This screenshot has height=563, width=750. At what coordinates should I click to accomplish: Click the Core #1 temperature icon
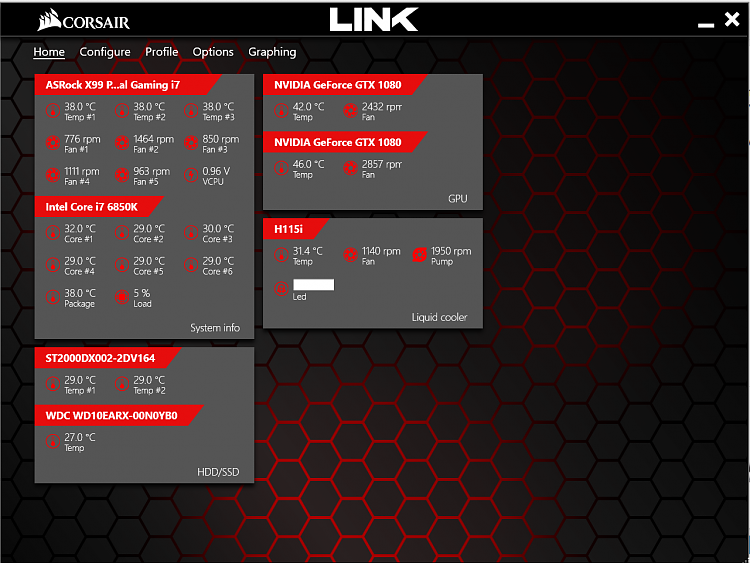click(x=53, y=233)
